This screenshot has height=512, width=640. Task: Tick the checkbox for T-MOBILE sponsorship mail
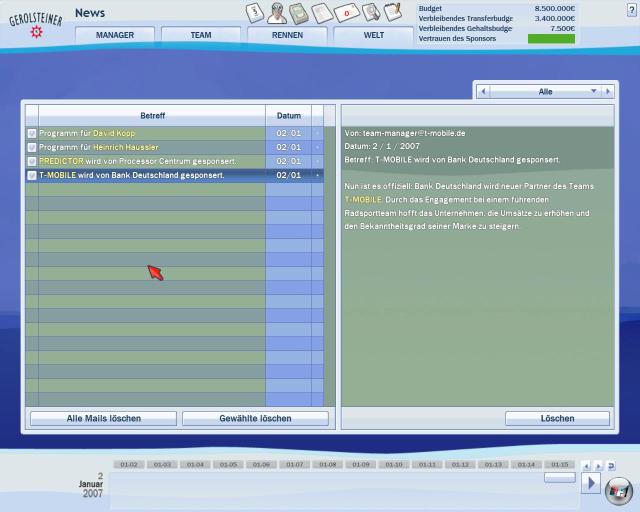[32, 176]
